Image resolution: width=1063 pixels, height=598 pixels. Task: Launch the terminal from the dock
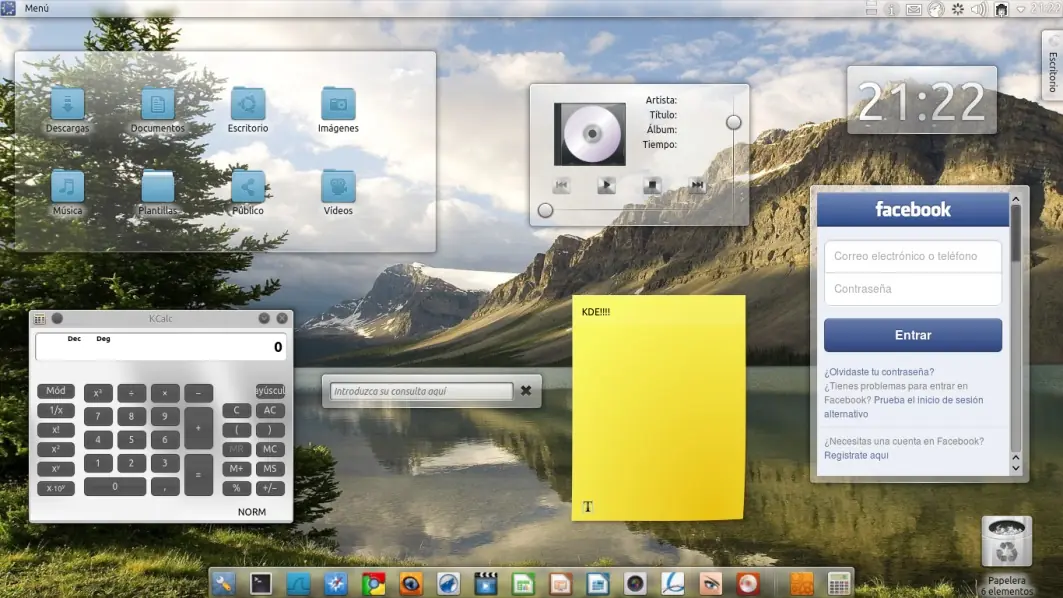coord(261,584)
